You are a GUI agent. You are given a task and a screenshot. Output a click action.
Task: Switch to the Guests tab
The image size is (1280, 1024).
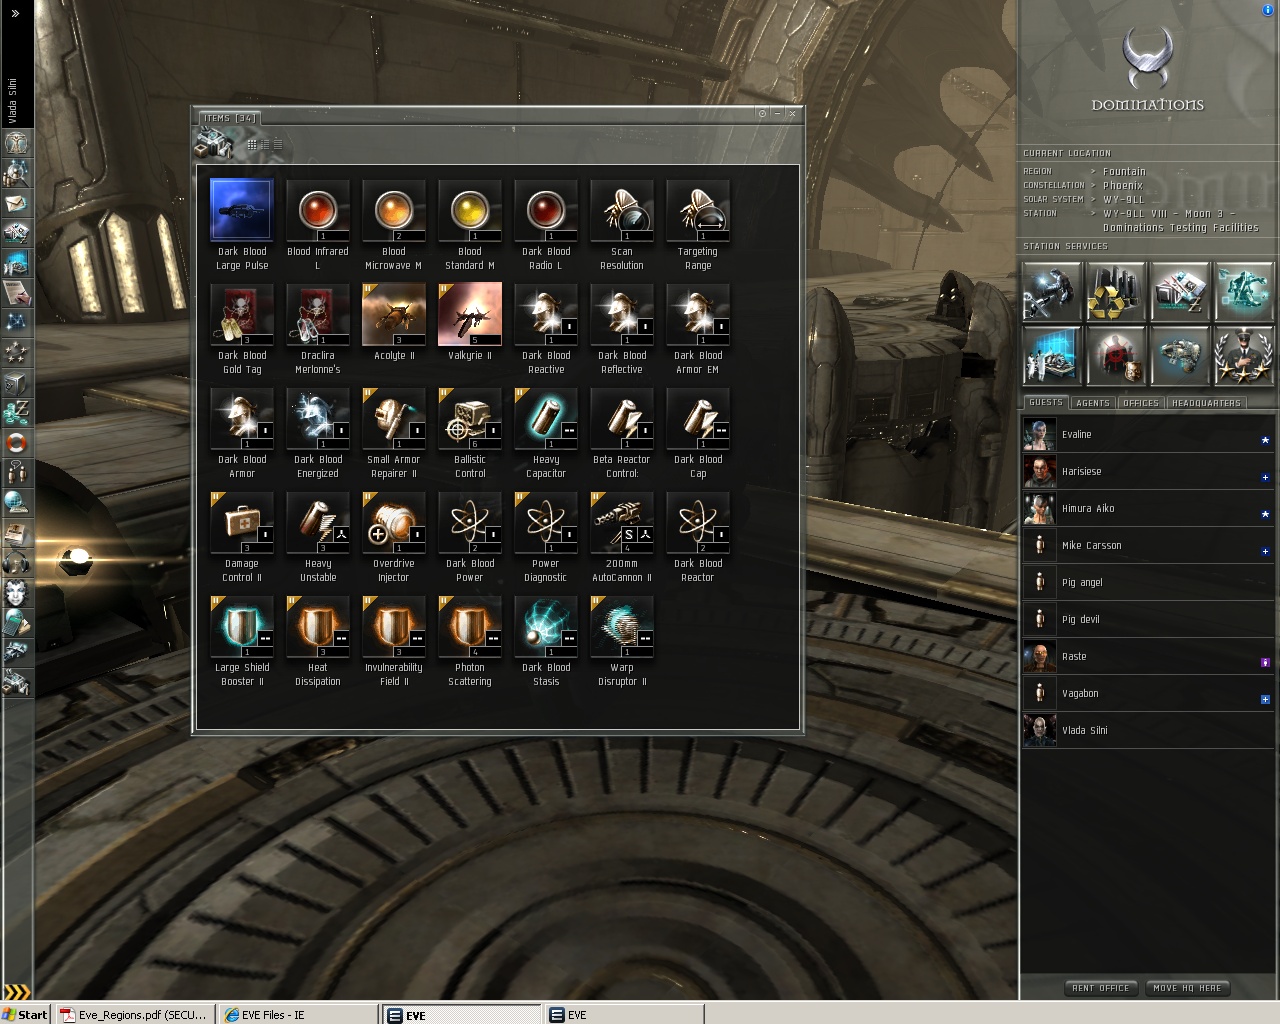click(1046, 403)
